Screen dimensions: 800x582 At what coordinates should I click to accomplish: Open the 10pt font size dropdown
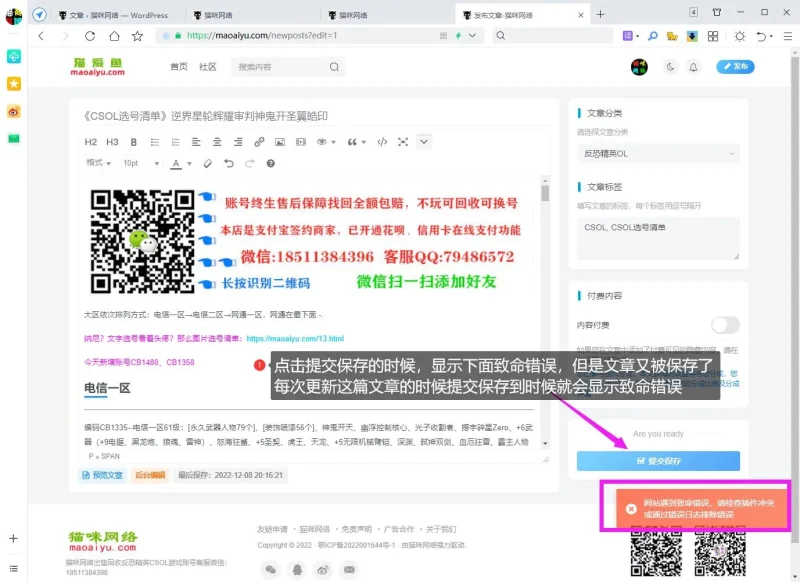click(141, 163)
